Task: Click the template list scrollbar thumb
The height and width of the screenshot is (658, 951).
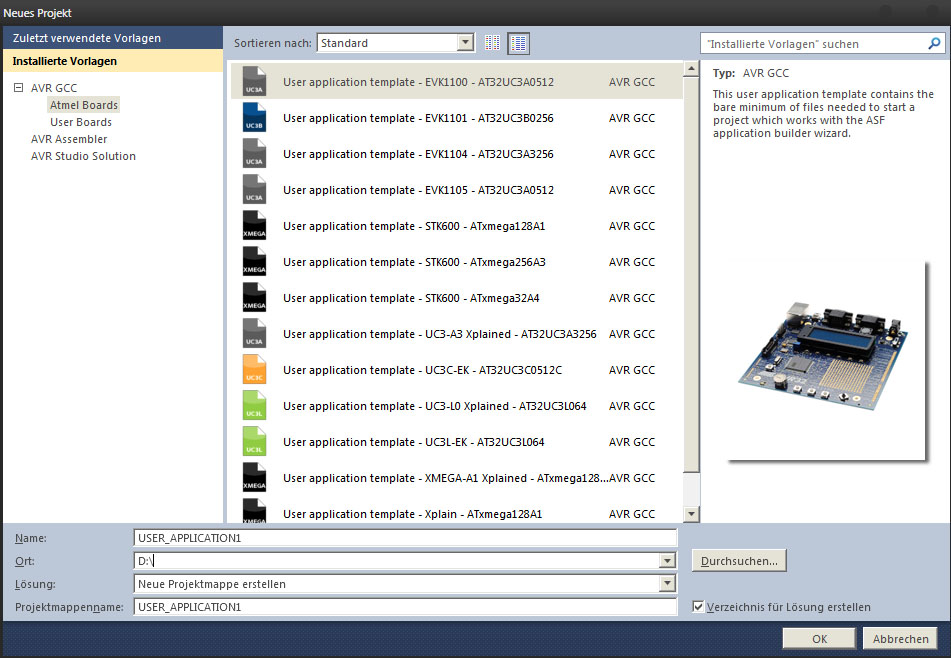Action: [691, 274]
